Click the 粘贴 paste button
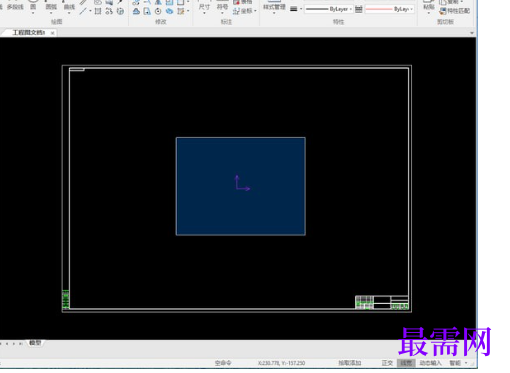Image resolution: width=510 pixels, height=373 pixels. (429, 7)
